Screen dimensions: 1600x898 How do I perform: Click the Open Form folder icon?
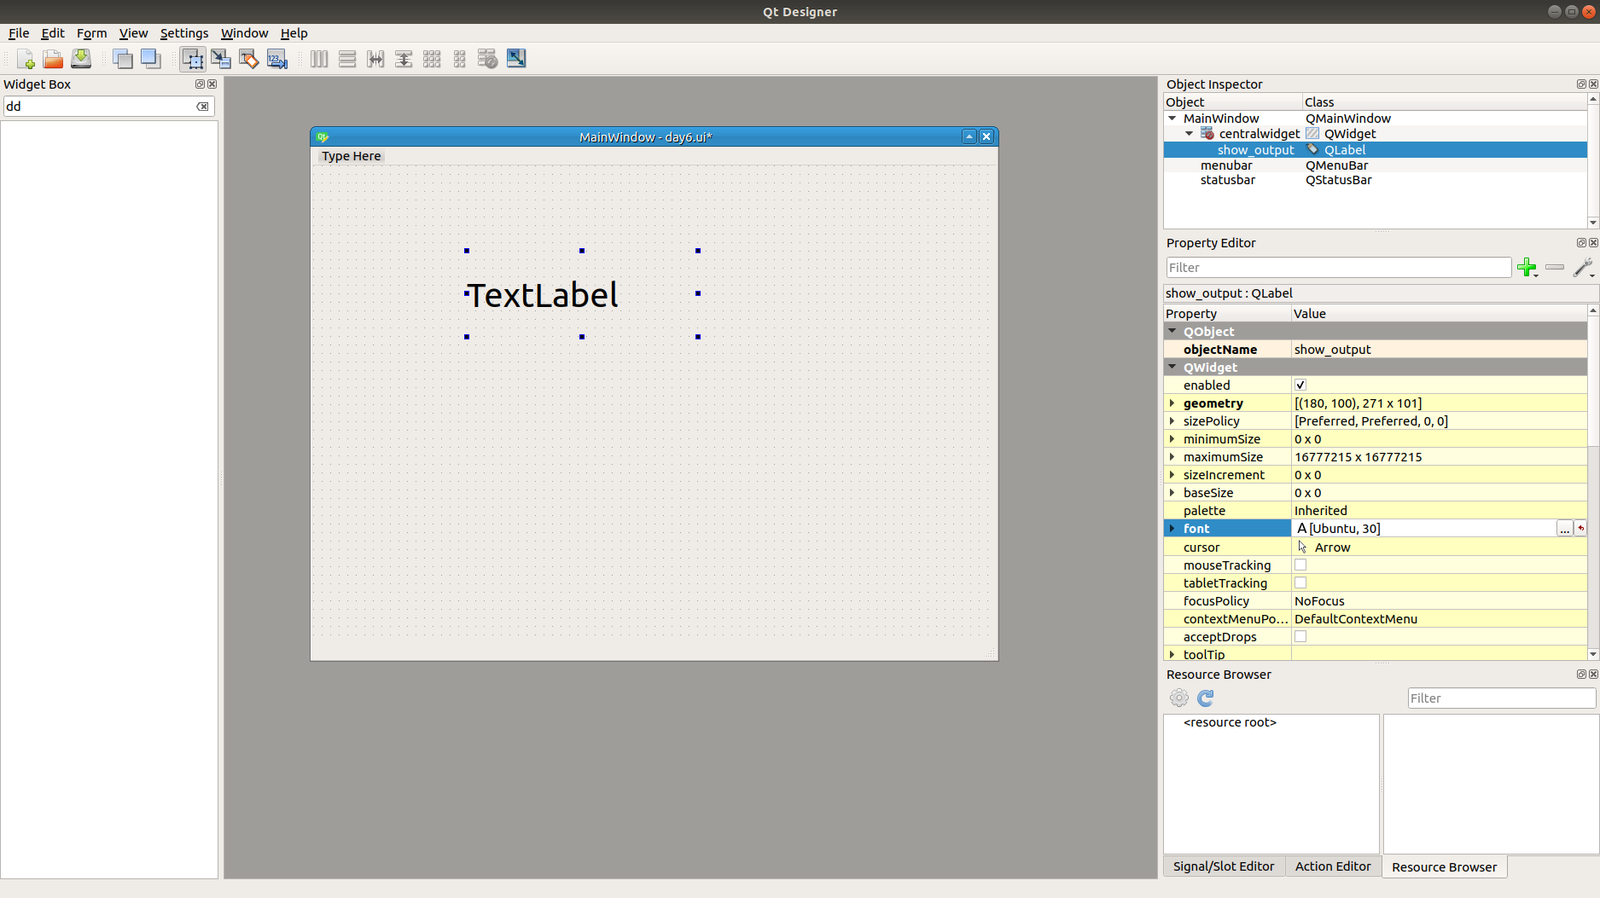53,59
